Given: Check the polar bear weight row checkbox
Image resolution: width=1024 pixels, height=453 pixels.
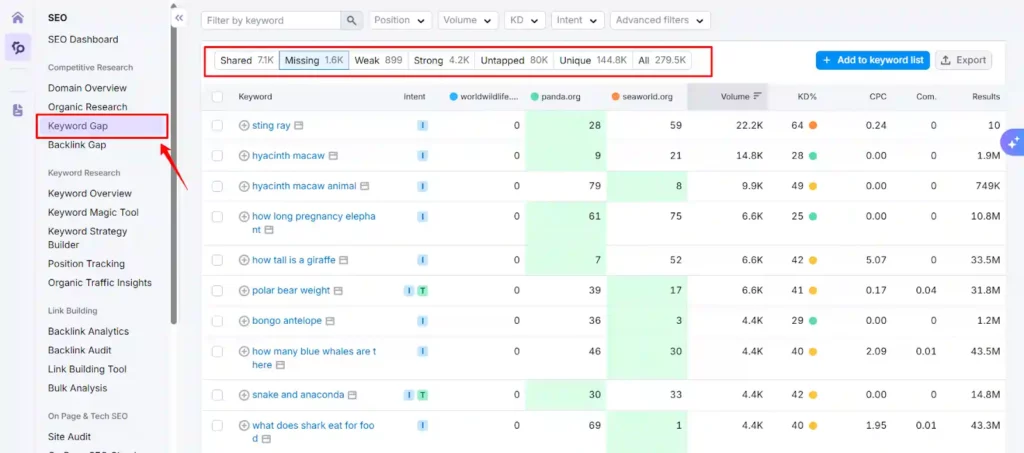Looking at the screenshot, I should pos(217,290).
